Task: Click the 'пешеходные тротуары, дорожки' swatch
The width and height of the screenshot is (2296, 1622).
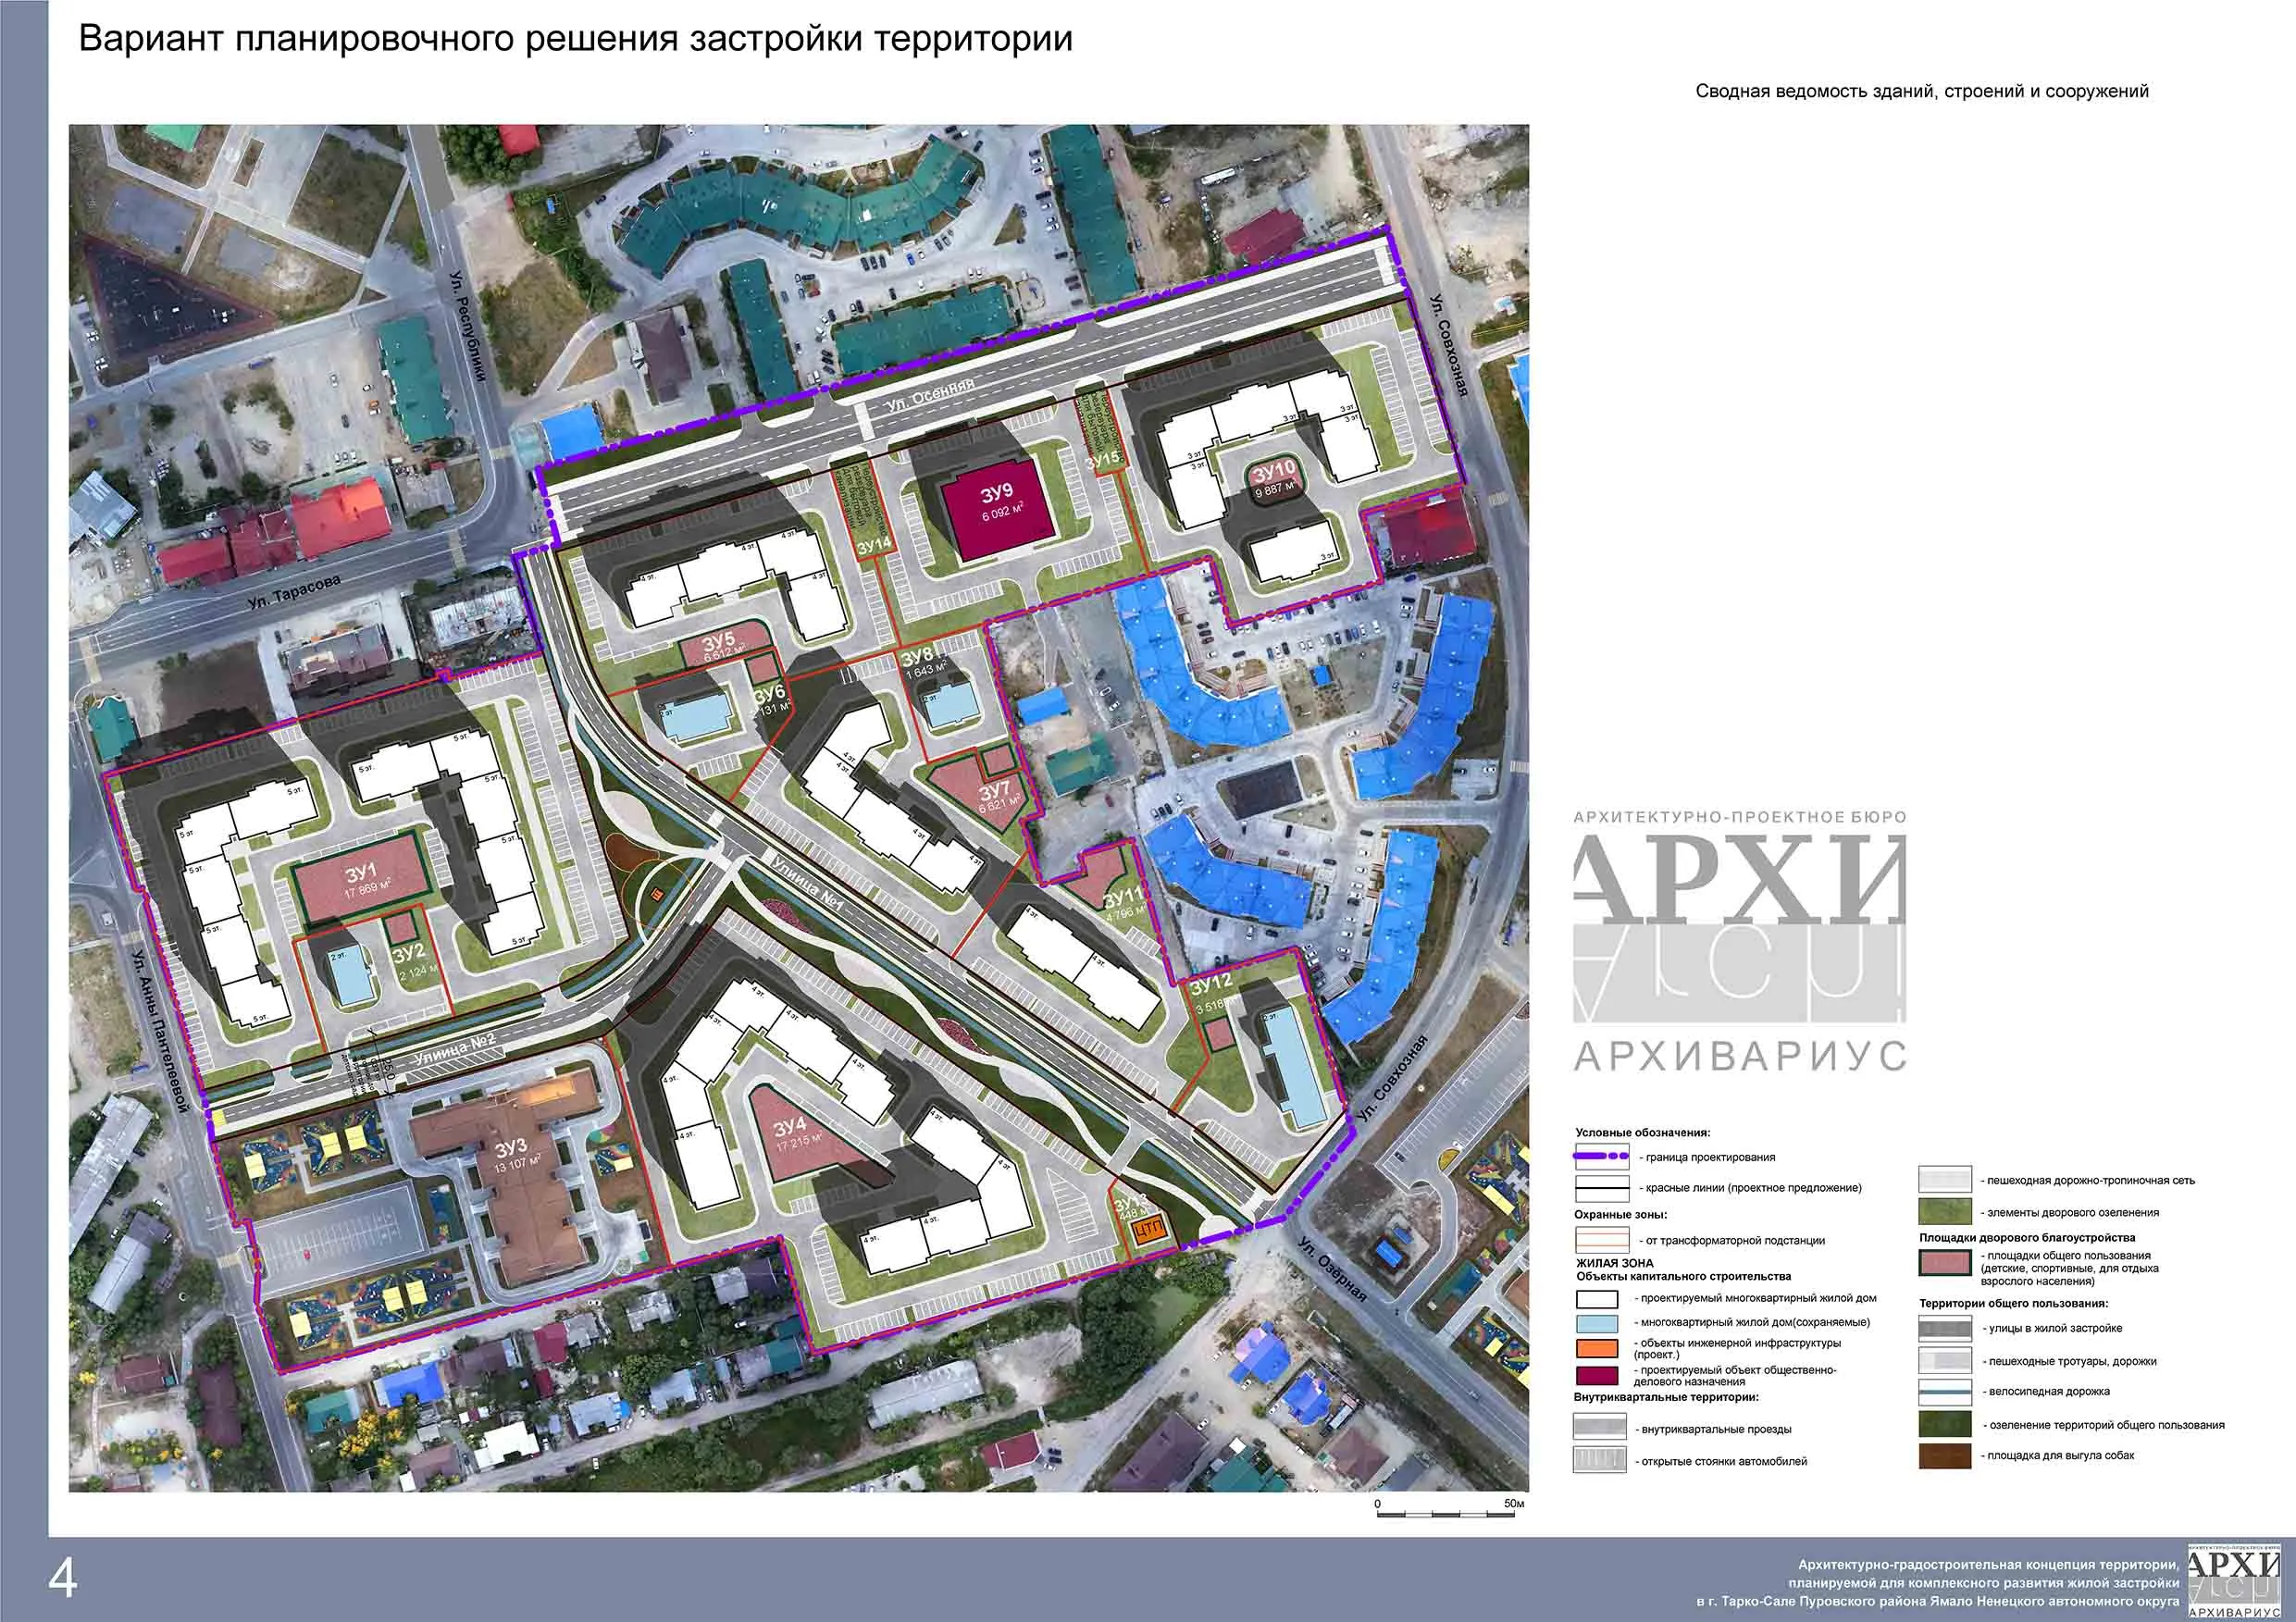Action: click(1946, 1360)
